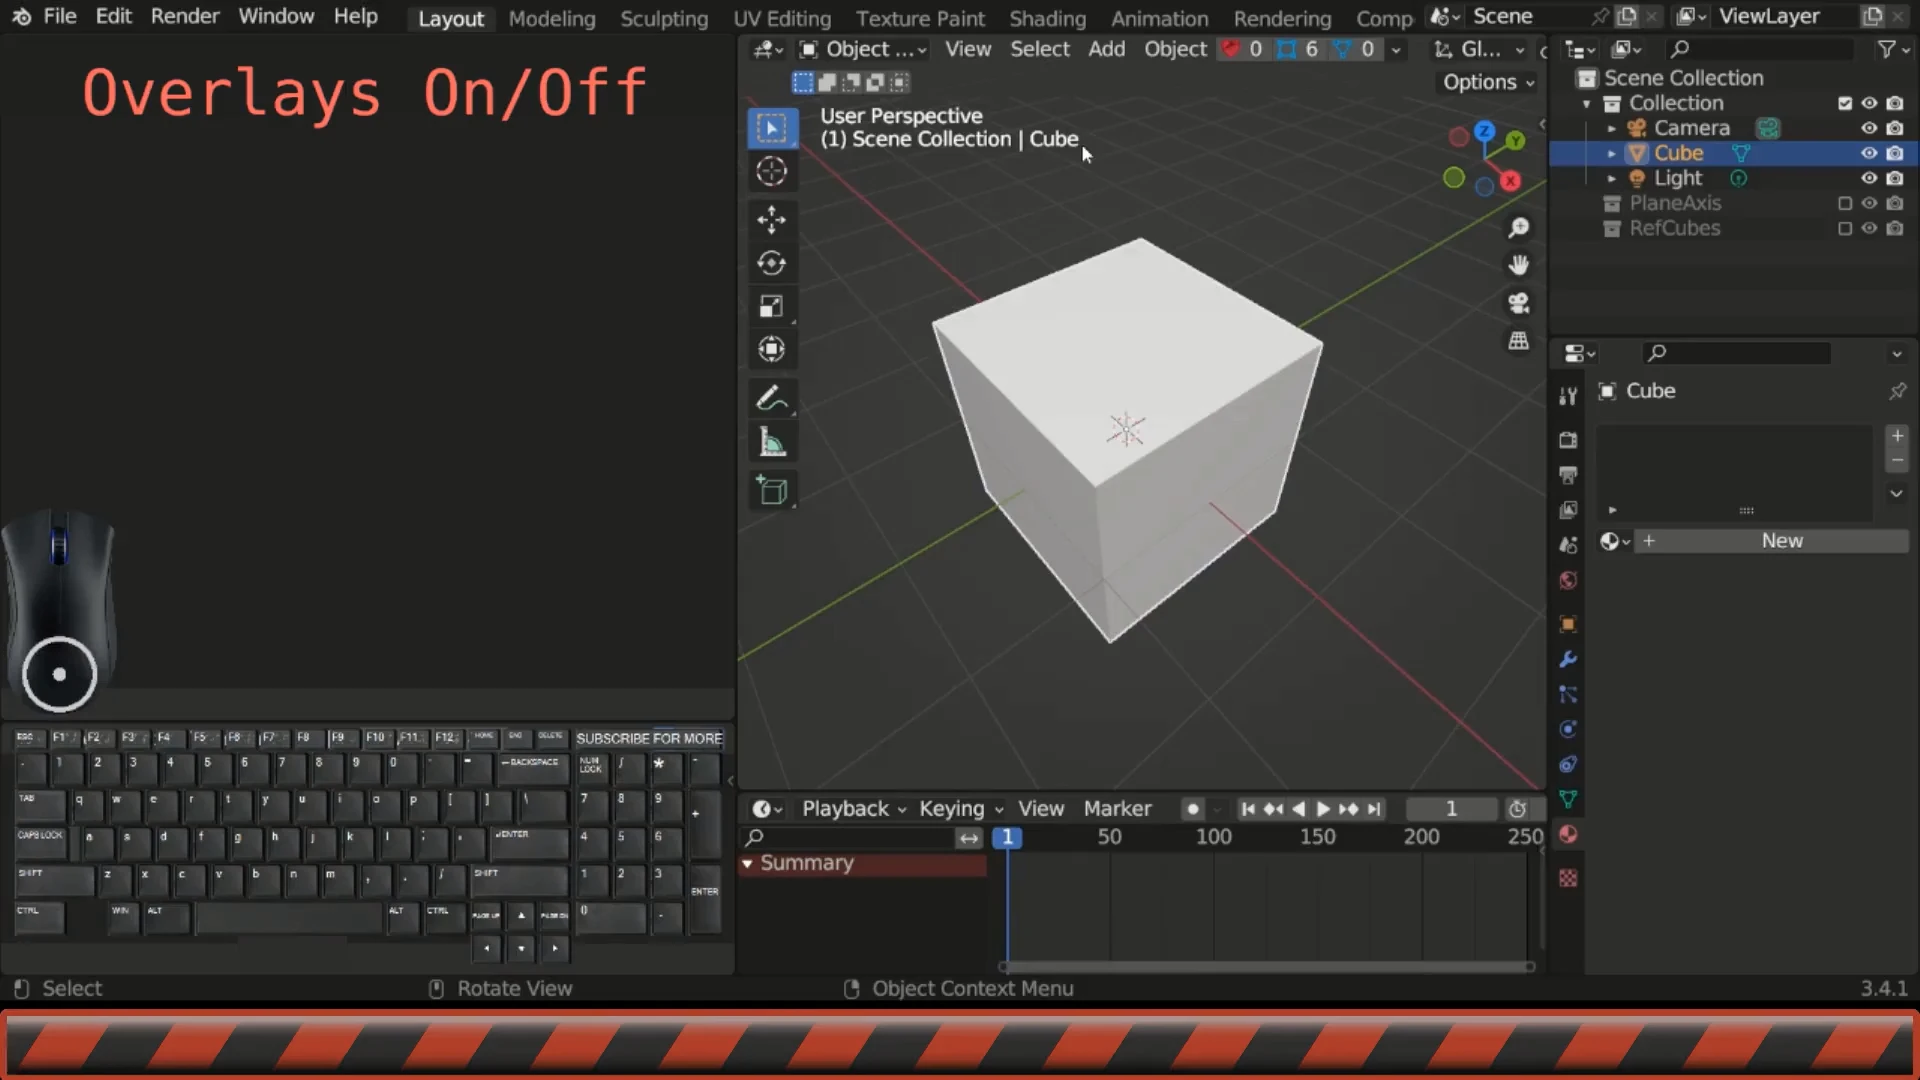Open the File menu
Screen dimensions: 1920x1080
[60, 17]
